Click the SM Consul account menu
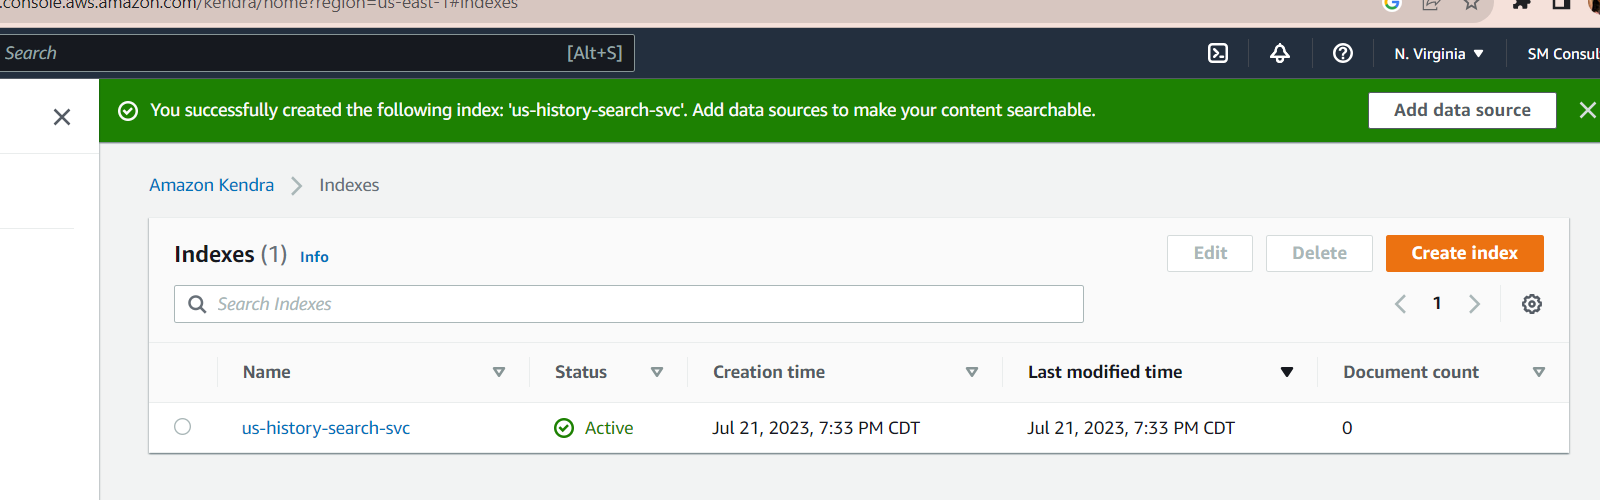 [x=1563, y=54]
